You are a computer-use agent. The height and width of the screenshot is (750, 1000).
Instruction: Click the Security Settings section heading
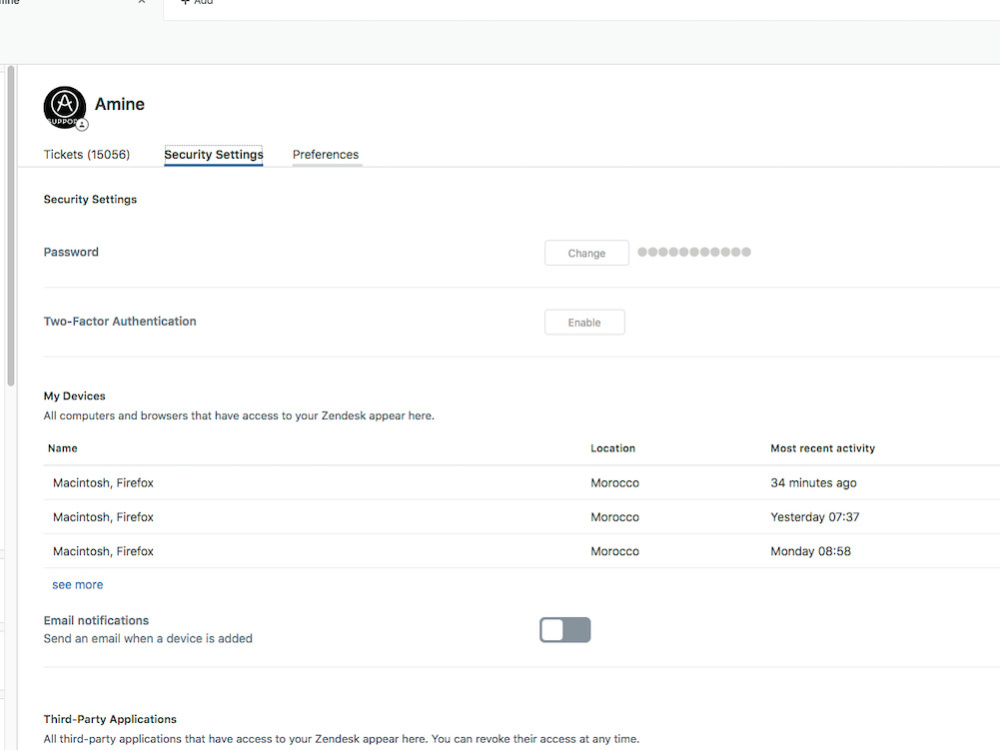click(90, 200)
